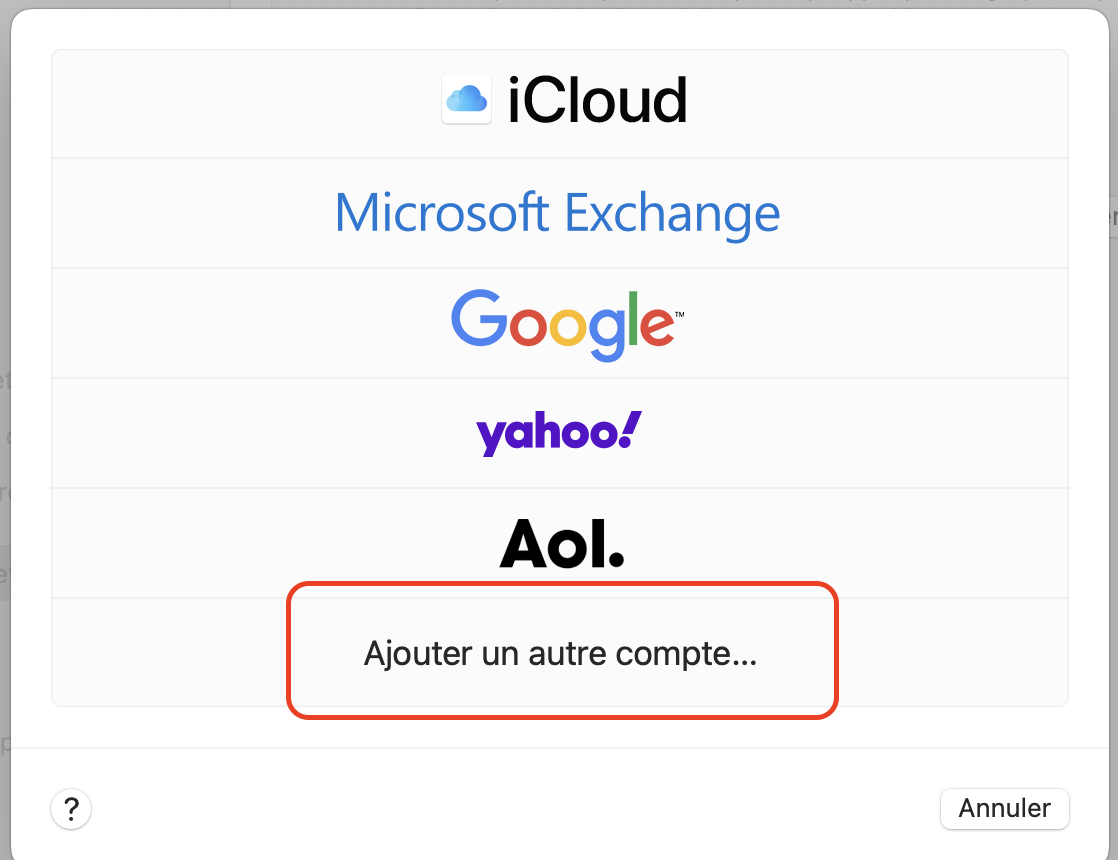Choose Microsoft Exchange as account provider
The image size is (1118, 860).
pos(558,213)
